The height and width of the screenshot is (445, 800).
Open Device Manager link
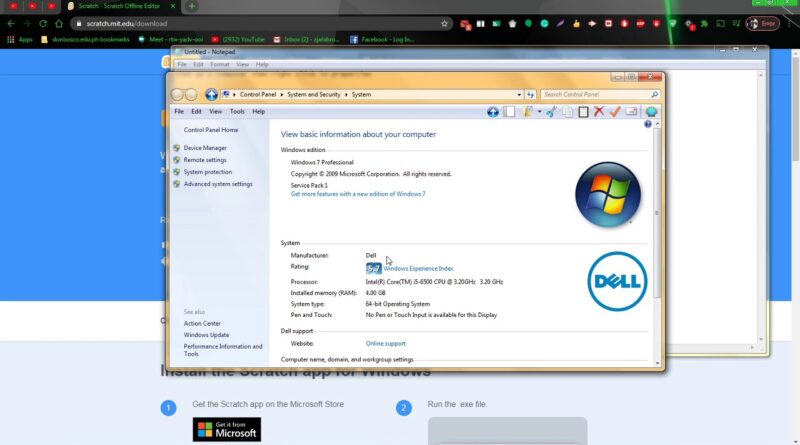point(205,148)
